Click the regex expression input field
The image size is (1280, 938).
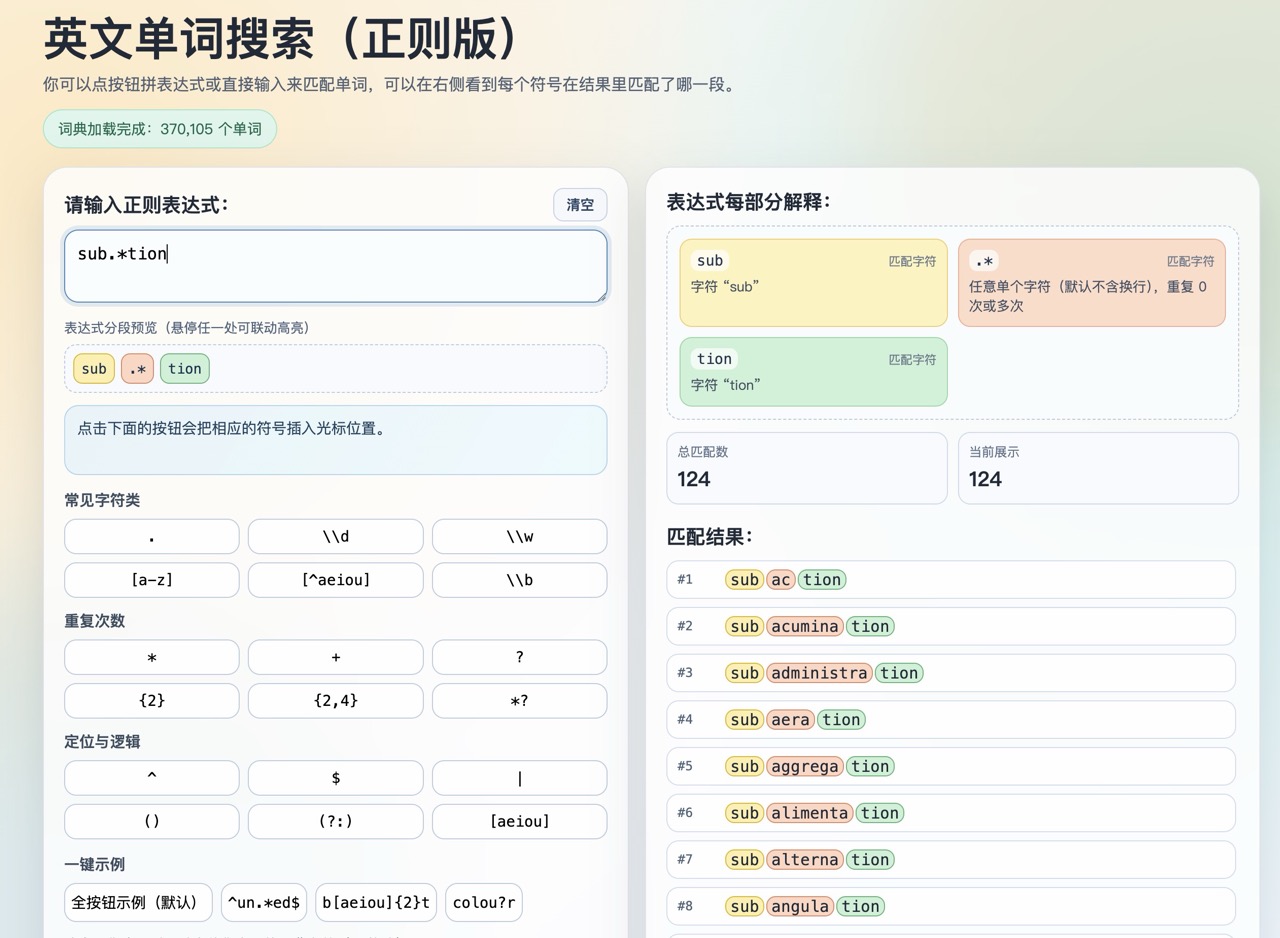coord(335,266)
